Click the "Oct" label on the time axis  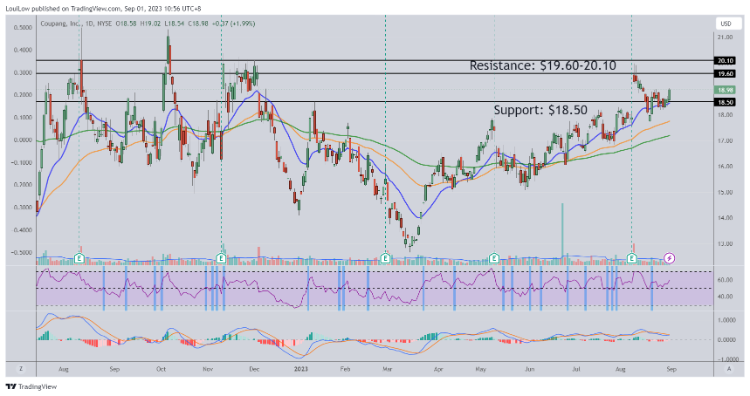coord(161,369)
